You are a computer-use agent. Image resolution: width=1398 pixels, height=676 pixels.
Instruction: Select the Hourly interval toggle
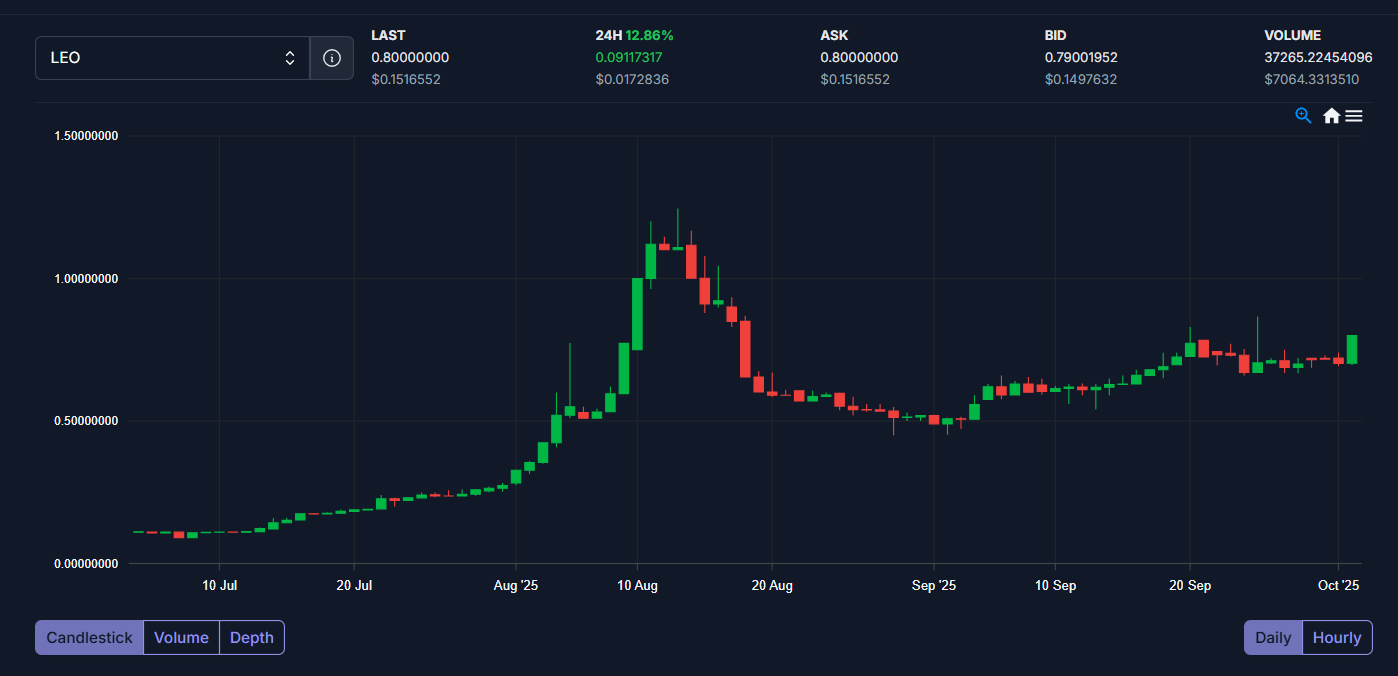[x=1337, y=638]
